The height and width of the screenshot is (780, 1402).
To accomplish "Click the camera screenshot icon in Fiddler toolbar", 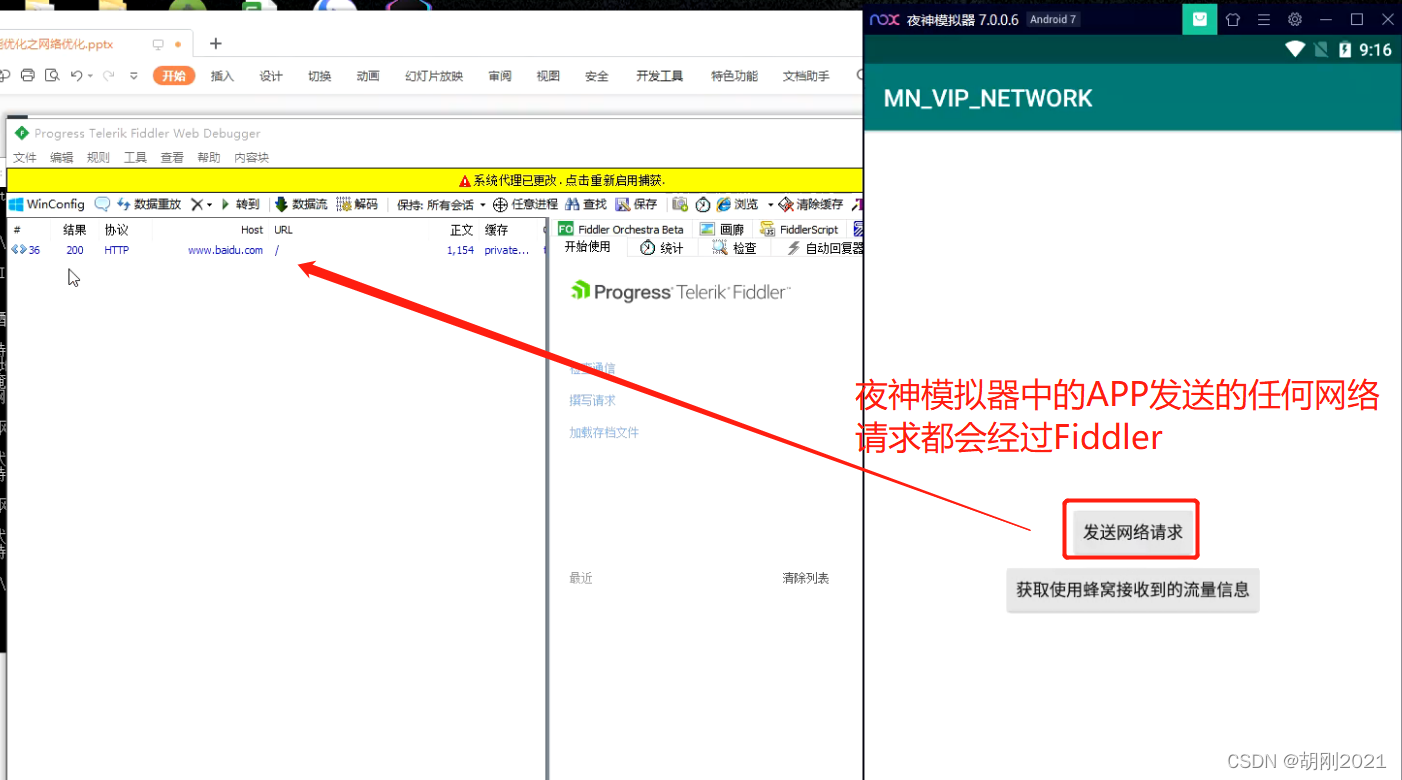I will (680, 204).
